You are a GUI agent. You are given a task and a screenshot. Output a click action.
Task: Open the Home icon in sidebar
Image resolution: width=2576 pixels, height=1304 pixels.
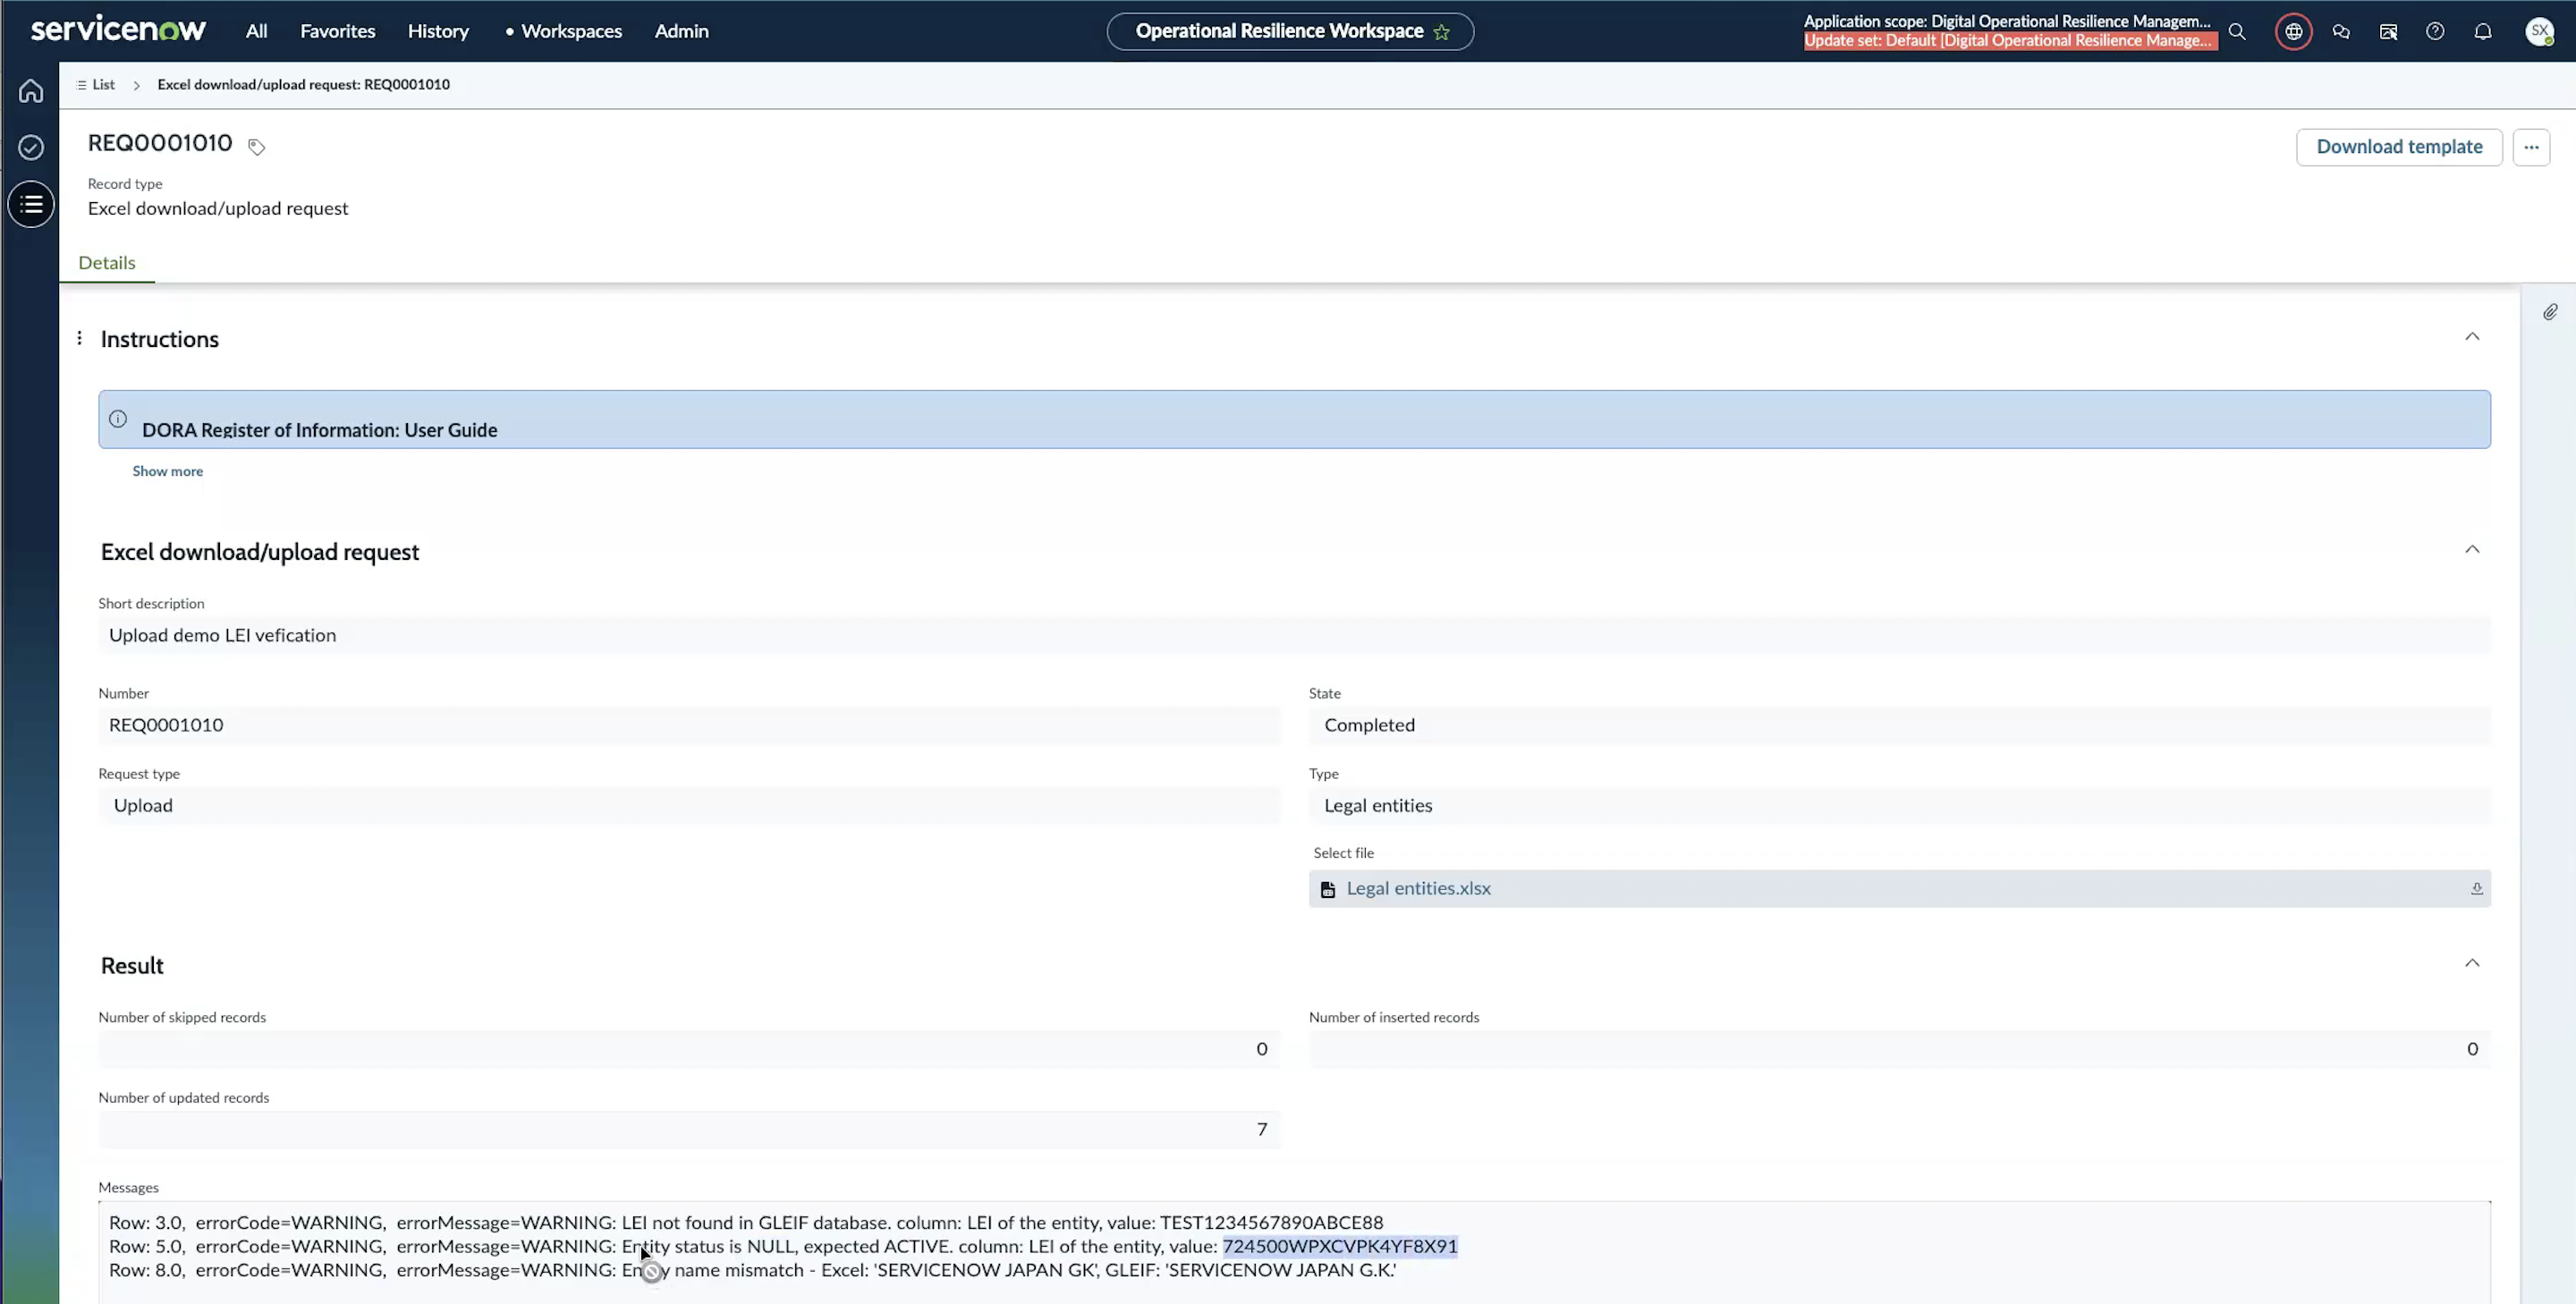click(x=31, y=91)
